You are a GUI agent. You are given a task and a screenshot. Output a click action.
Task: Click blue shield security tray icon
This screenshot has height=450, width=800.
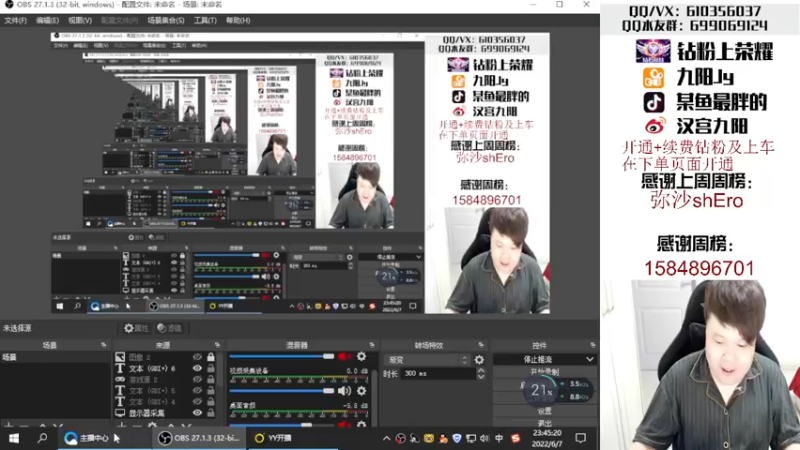point(457,438)
